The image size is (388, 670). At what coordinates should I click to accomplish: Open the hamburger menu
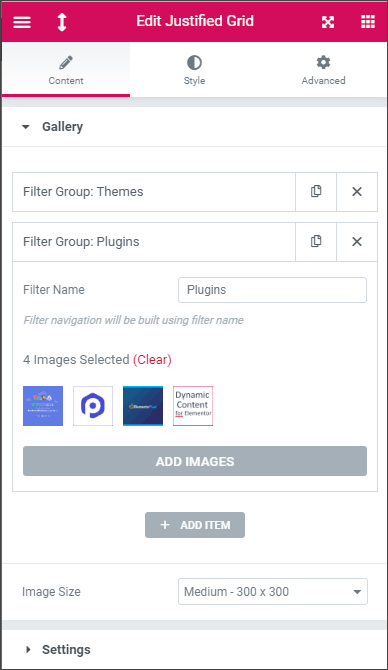click(x=22, y=22)
